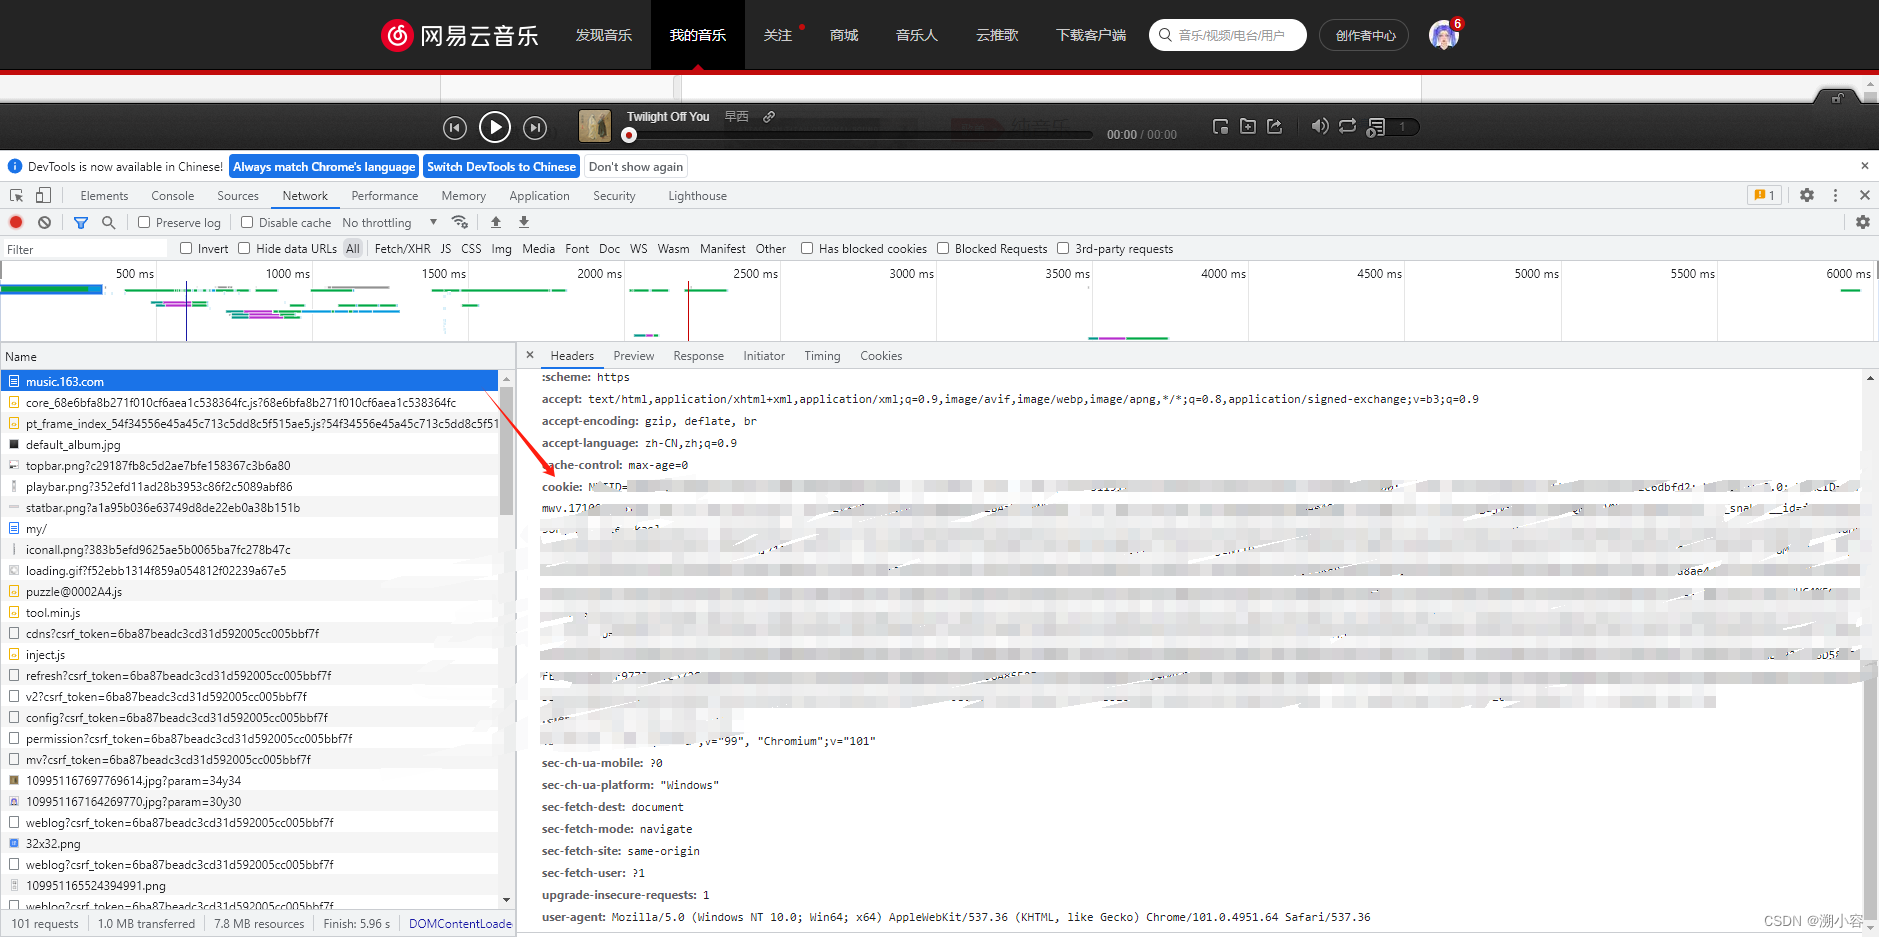Switch to the Sources tab
Screen dimensions: 1879x937
coord(238,196)
